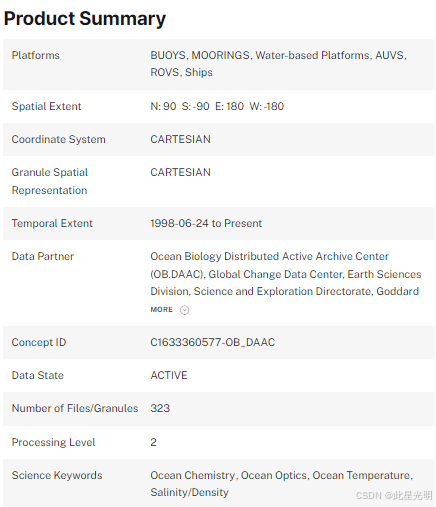
Task: Click the MORE link in Data Partner
Action: [162, 310]
